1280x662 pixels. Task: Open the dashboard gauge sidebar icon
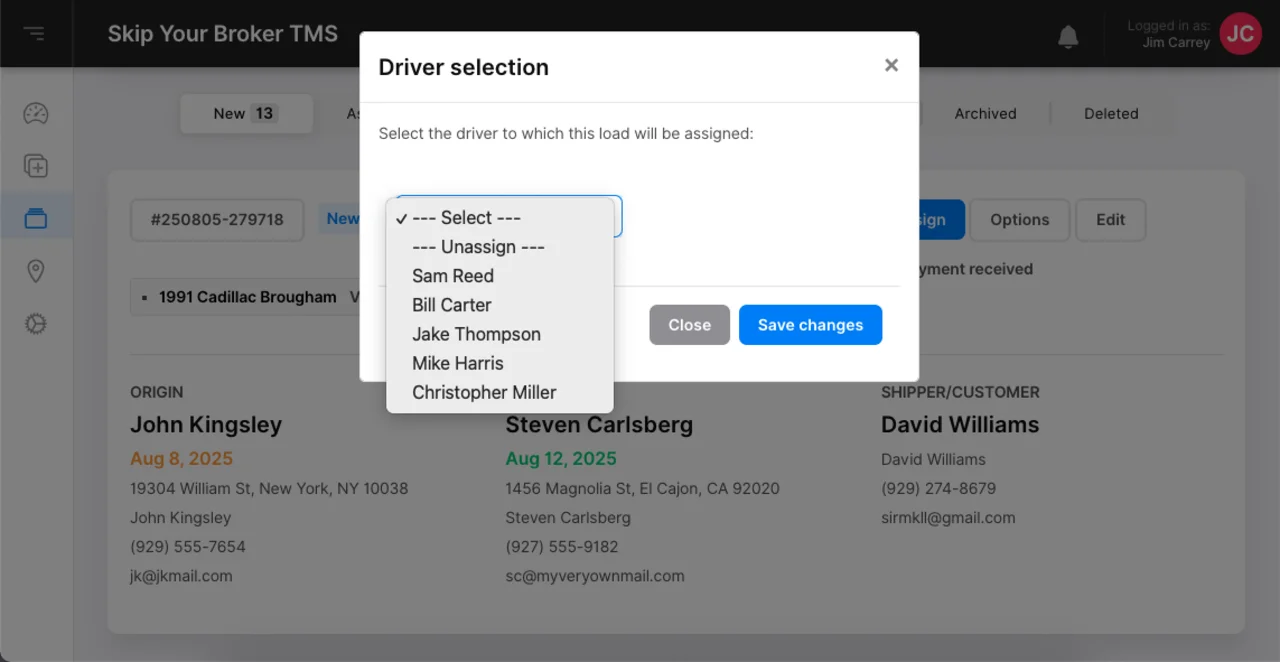(x=36, y=114)
